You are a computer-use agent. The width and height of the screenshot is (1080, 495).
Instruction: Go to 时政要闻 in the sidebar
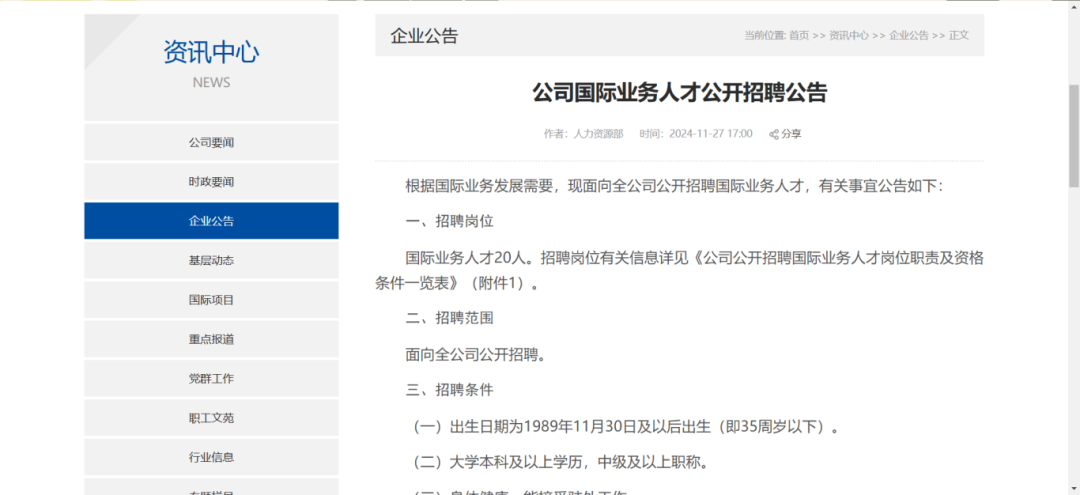211,182
